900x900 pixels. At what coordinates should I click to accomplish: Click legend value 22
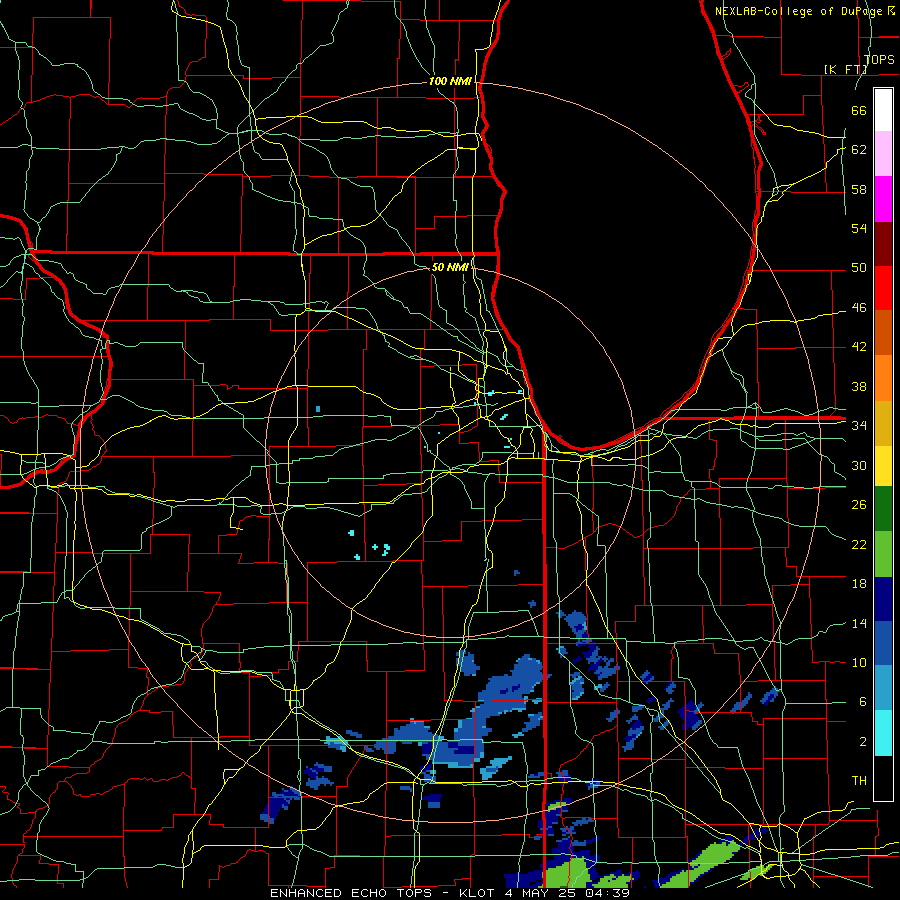pyautogui.click(x=859, y=544)
